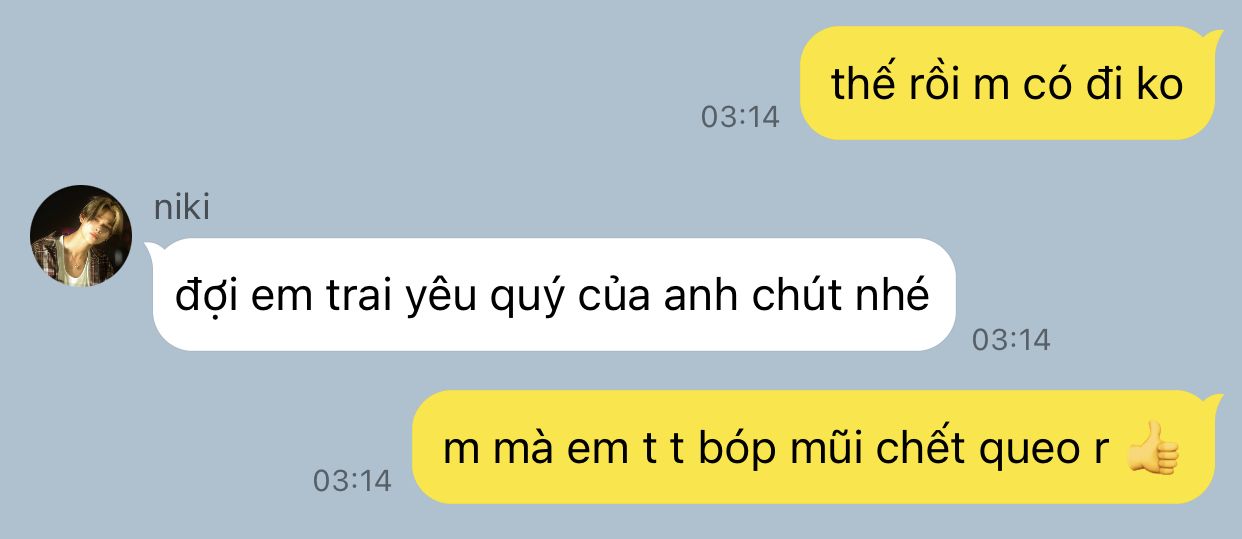Tap the message 'thế rồi m có đi ko'
This screenshot has width=1242, height=539.
click(x=1010, y=83)
